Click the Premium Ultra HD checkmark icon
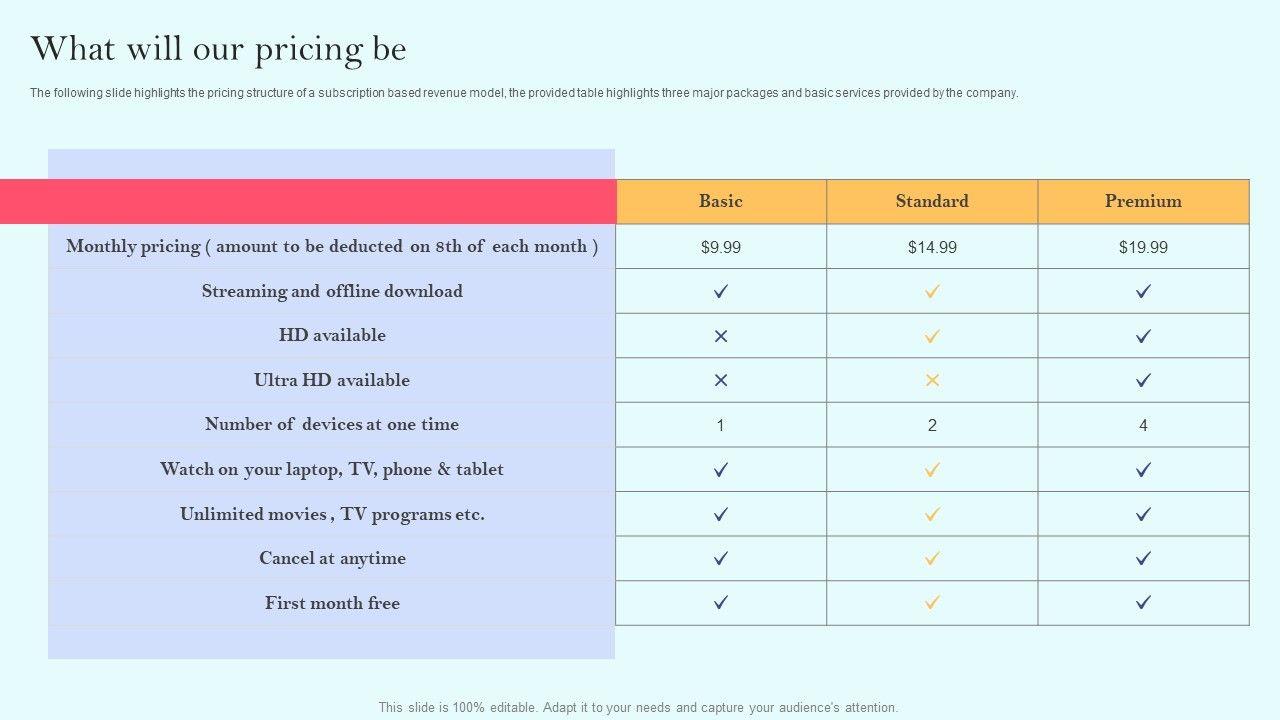The height and width of the screenshot is (720, 1280). pyautogui.click(x=1143, y=380)
